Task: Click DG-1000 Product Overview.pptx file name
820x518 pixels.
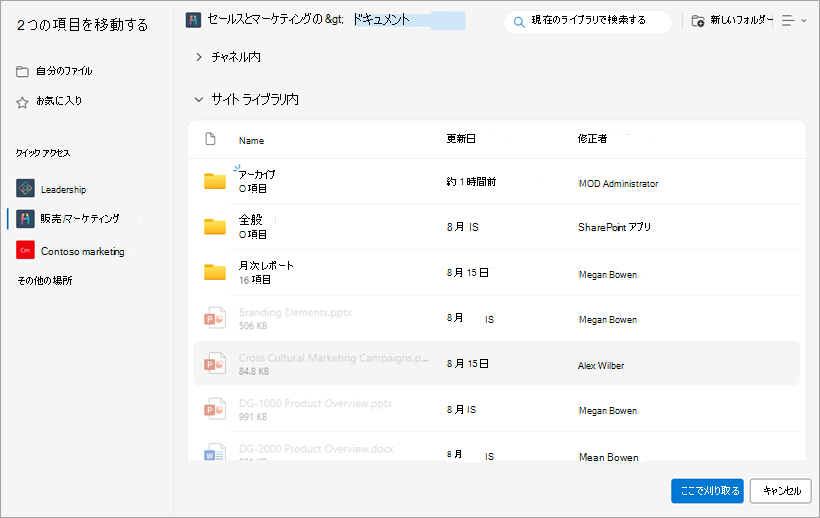Action: pyautogui.click(x=315, y=403)
